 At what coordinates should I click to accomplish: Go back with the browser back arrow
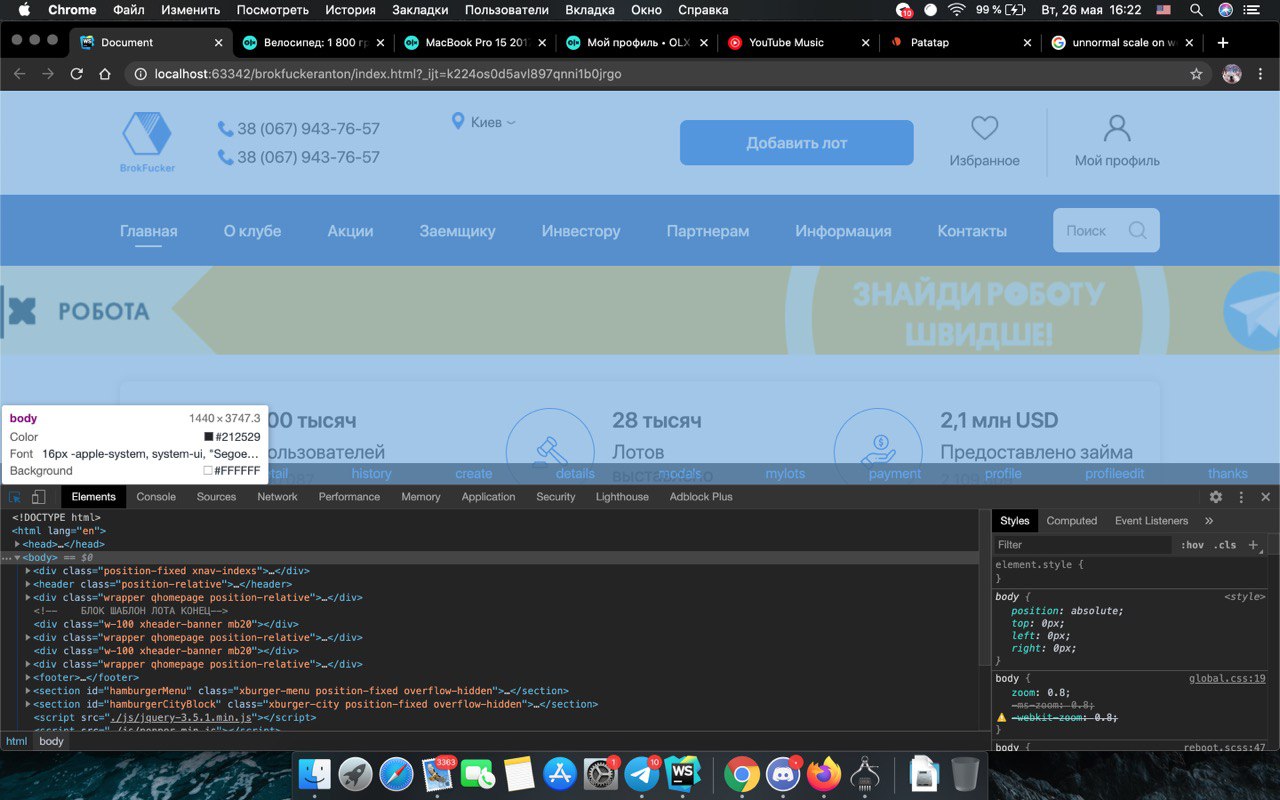pos(20,74)
